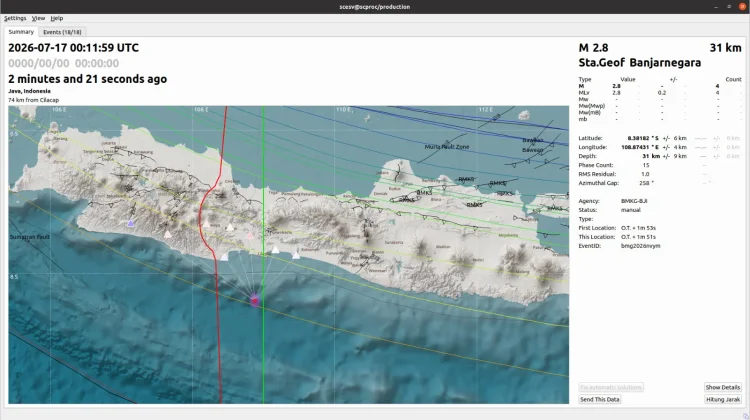Click the greyed-out "0000/00/00 00:00:00" time

(64, 63)
